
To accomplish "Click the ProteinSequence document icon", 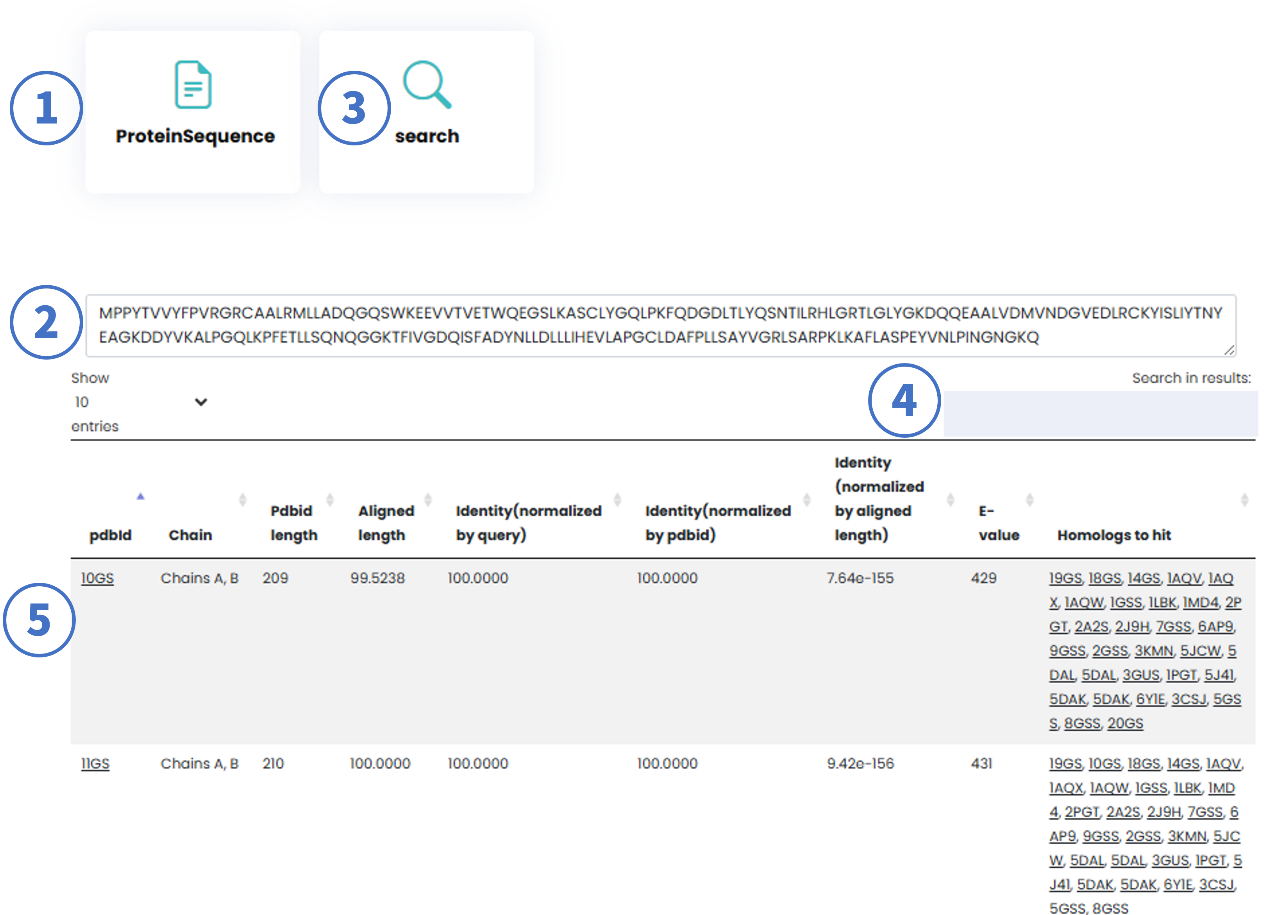I will click(x=193, y=84).
